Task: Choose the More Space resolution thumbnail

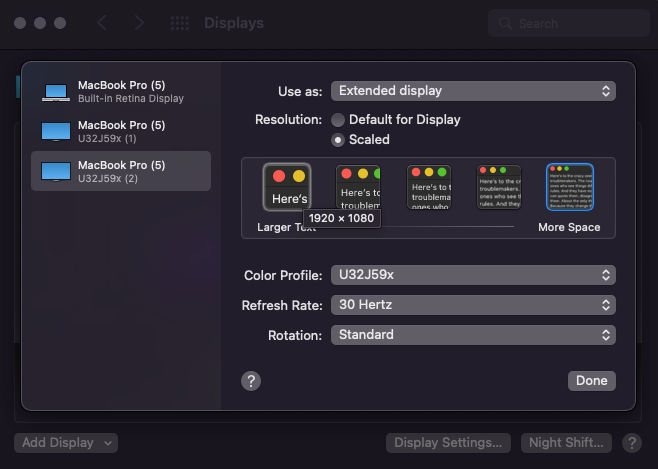Action: point(570,187)
